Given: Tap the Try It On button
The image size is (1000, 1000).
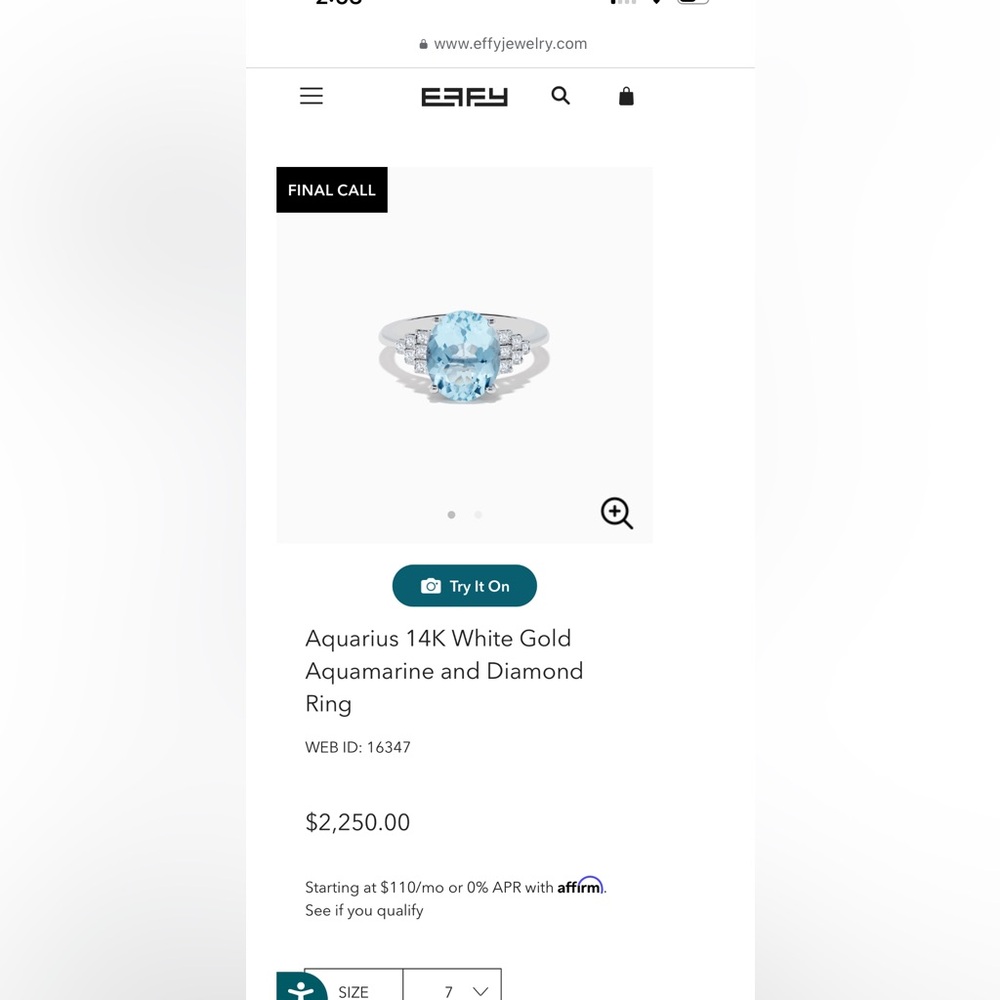Looking at the screenshot, I should pyautogui.click(x=464, y=585).
